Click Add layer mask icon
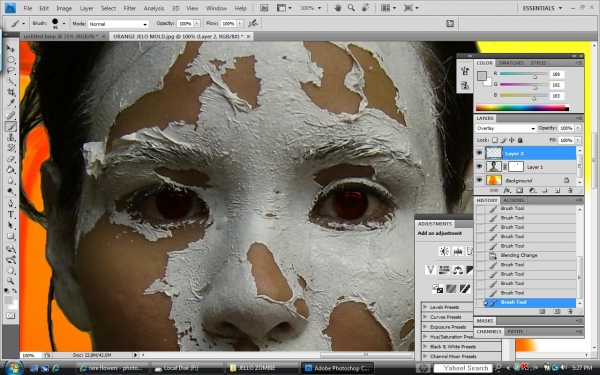 click(x=519, y=190)
